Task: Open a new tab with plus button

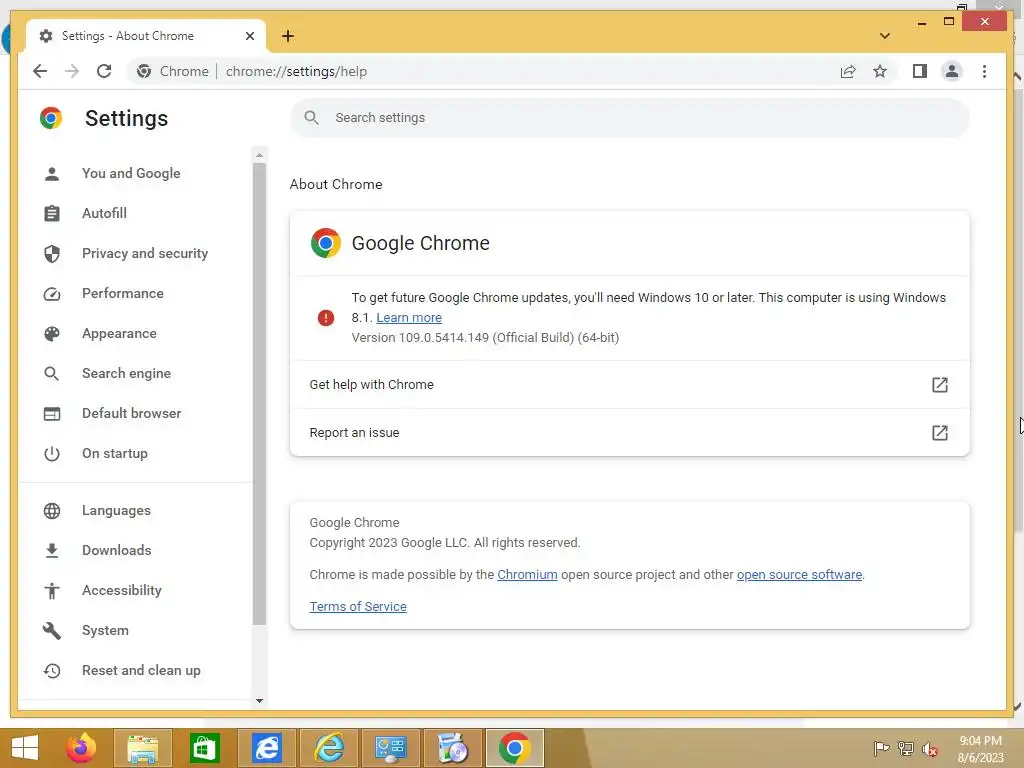Action: click(x=287, y=36)
